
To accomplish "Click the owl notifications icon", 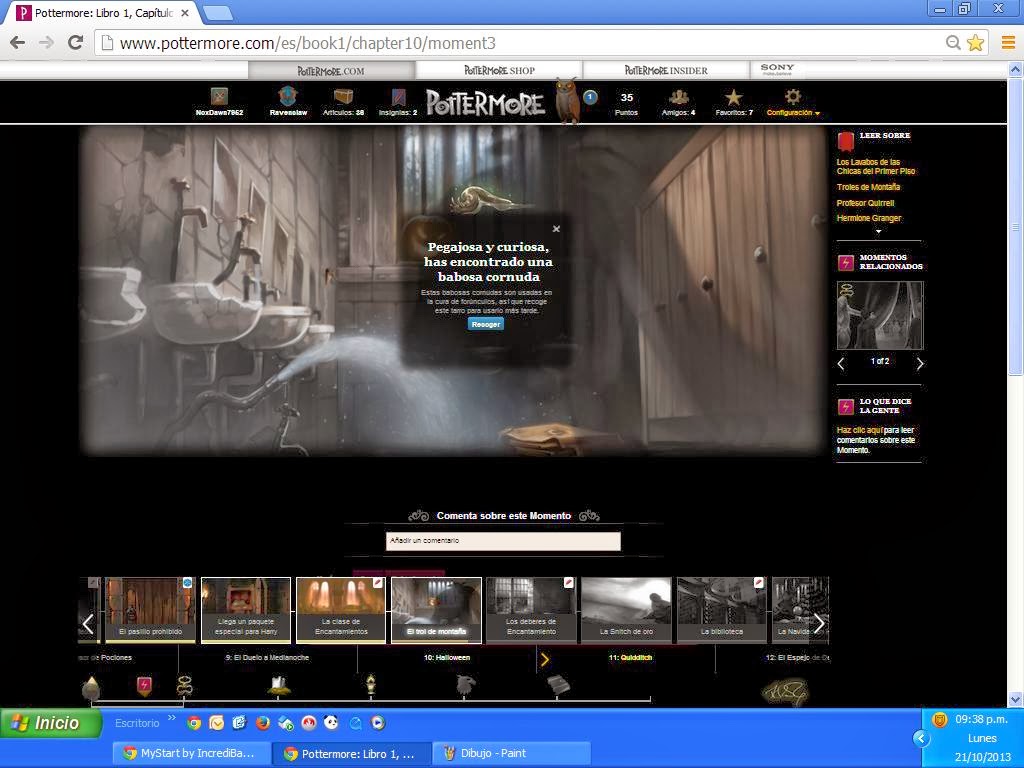I will pos(567,100).
